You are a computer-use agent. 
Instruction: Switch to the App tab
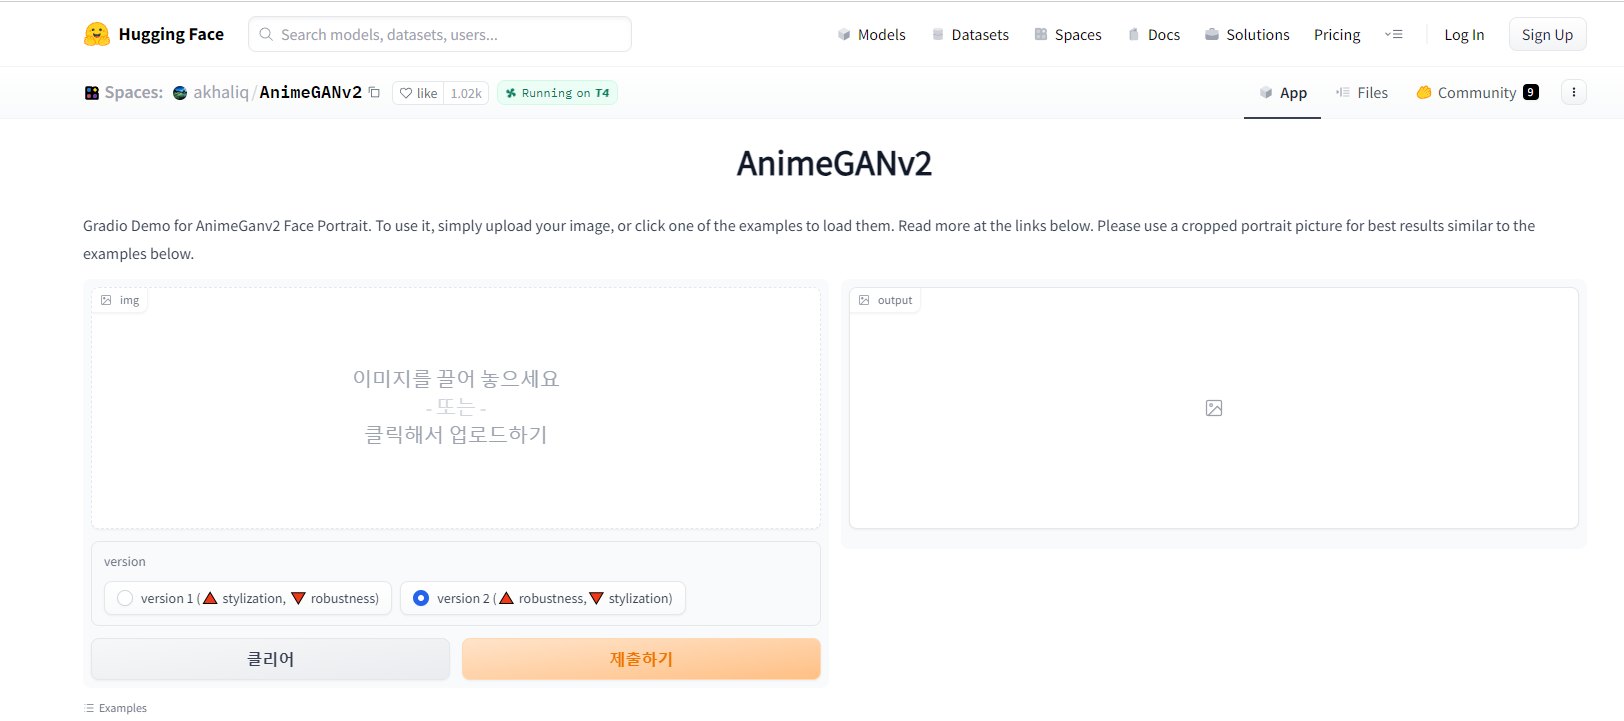click(1282, 93)
